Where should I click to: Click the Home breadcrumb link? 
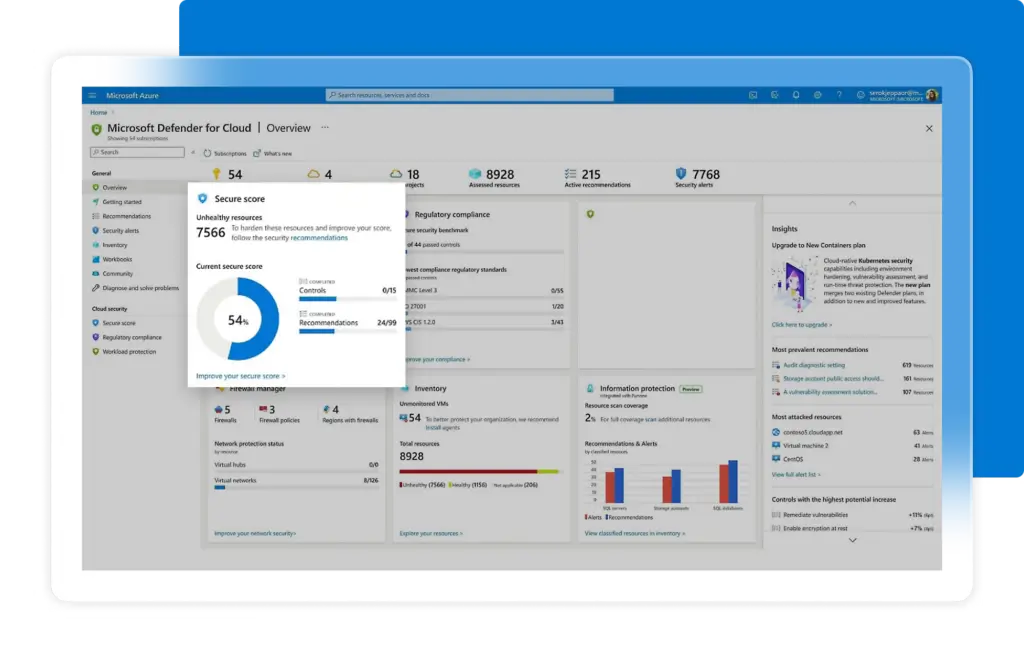99,112
